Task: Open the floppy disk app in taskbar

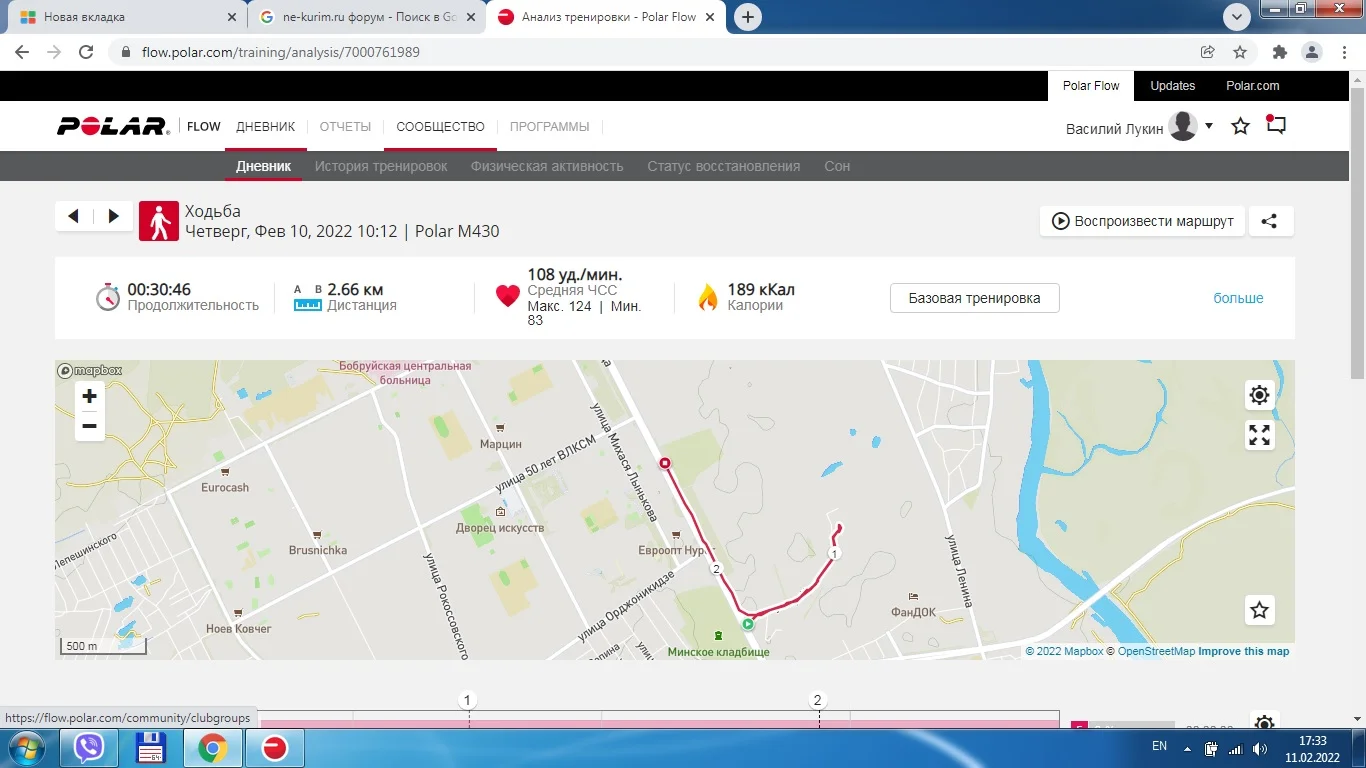Action: 150,748
